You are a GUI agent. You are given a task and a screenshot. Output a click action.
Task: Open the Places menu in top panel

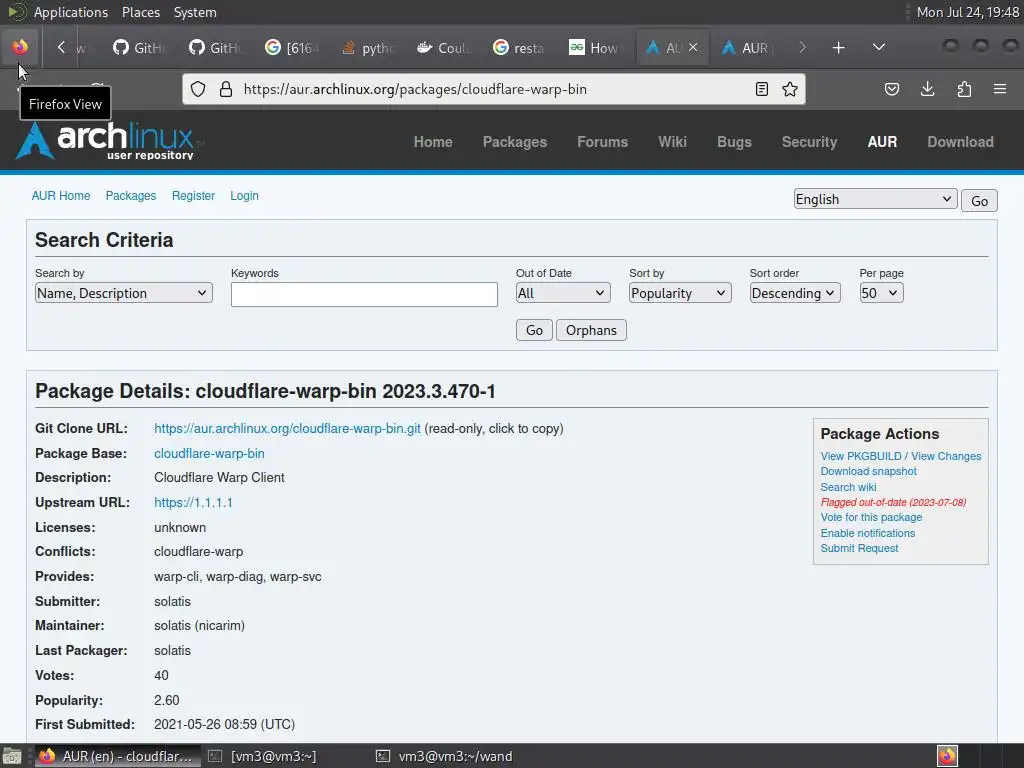tap(141, 12)
